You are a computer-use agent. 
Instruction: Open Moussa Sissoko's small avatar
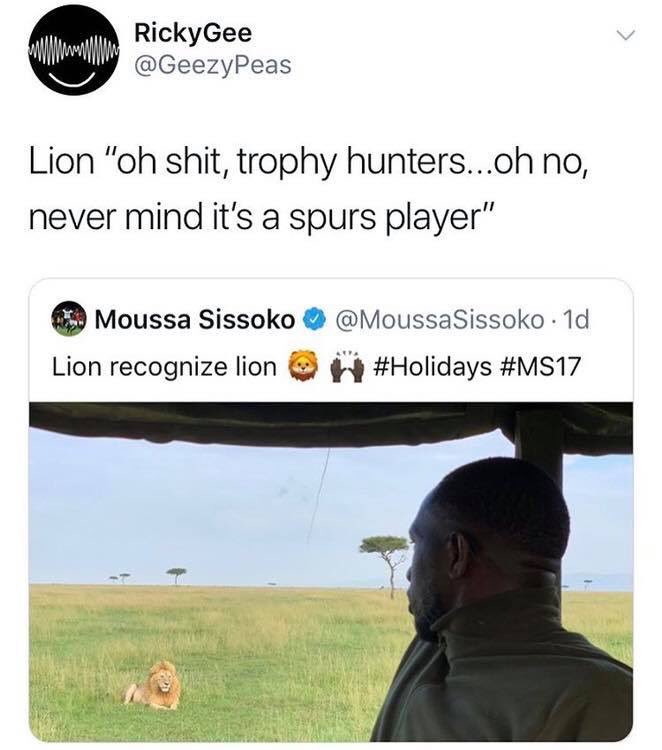tap(68, 319)
